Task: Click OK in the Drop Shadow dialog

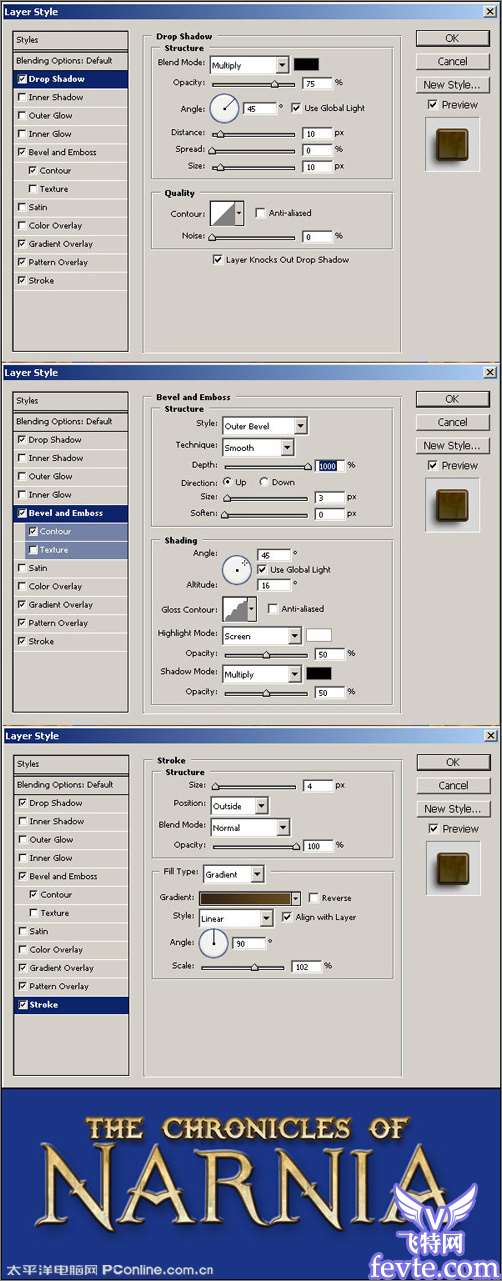Action: (x=452, y=38)
